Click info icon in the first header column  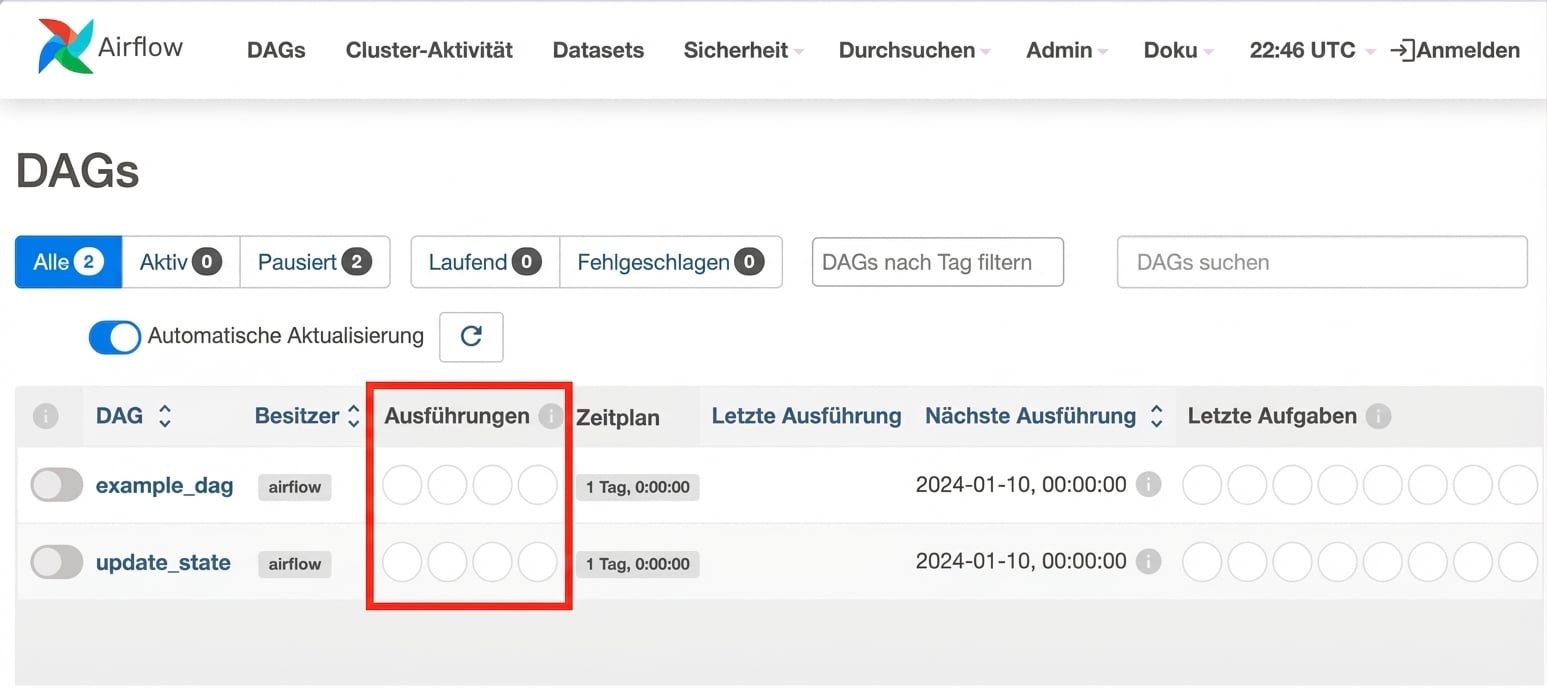[45, 416]
